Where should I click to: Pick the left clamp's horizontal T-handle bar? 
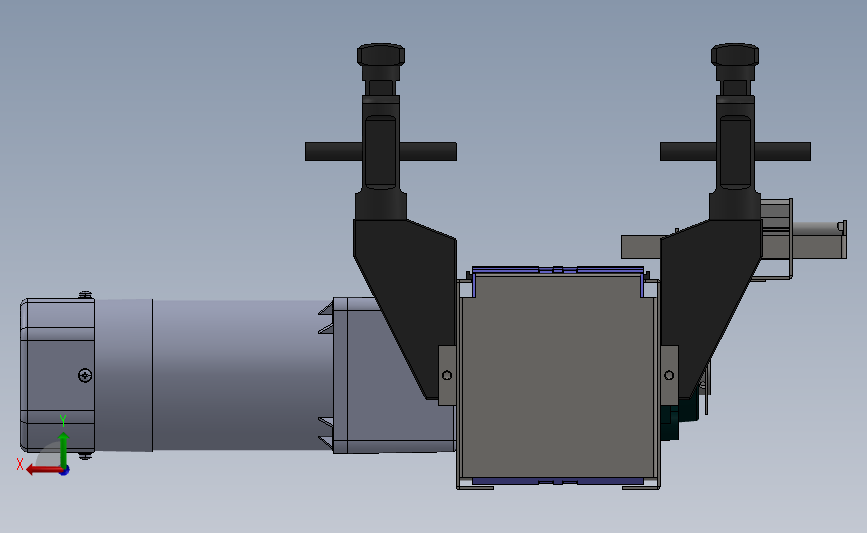click(381, 151)
